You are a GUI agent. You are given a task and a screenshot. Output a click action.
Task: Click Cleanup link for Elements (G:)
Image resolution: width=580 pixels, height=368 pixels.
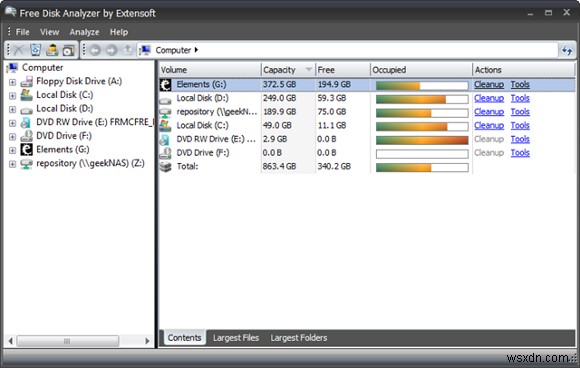coord(489,84)
